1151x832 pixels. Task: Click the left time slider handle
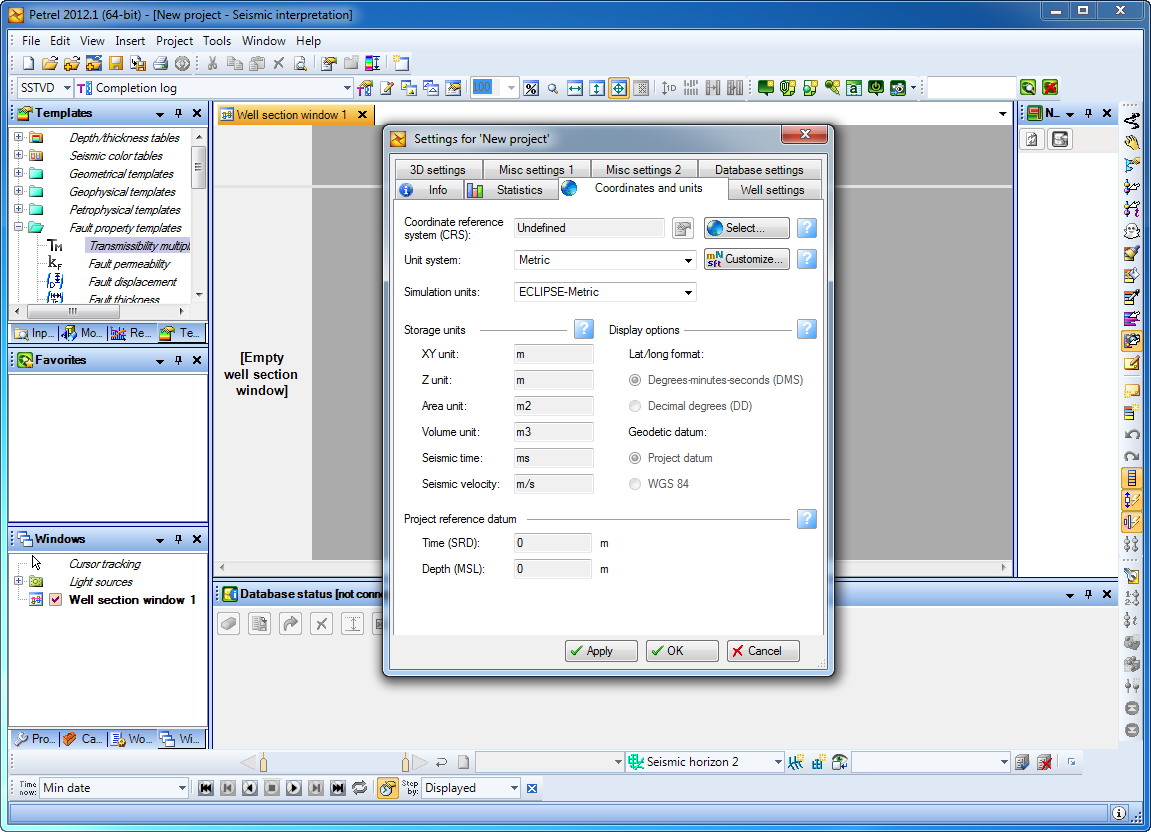[x=264, y=763]
